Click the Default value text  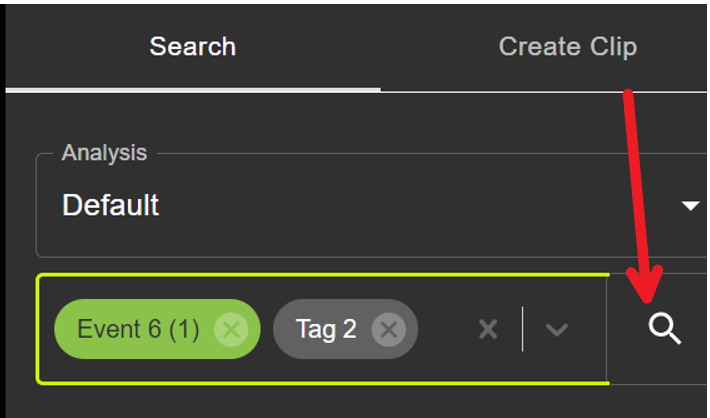[110, 205]
